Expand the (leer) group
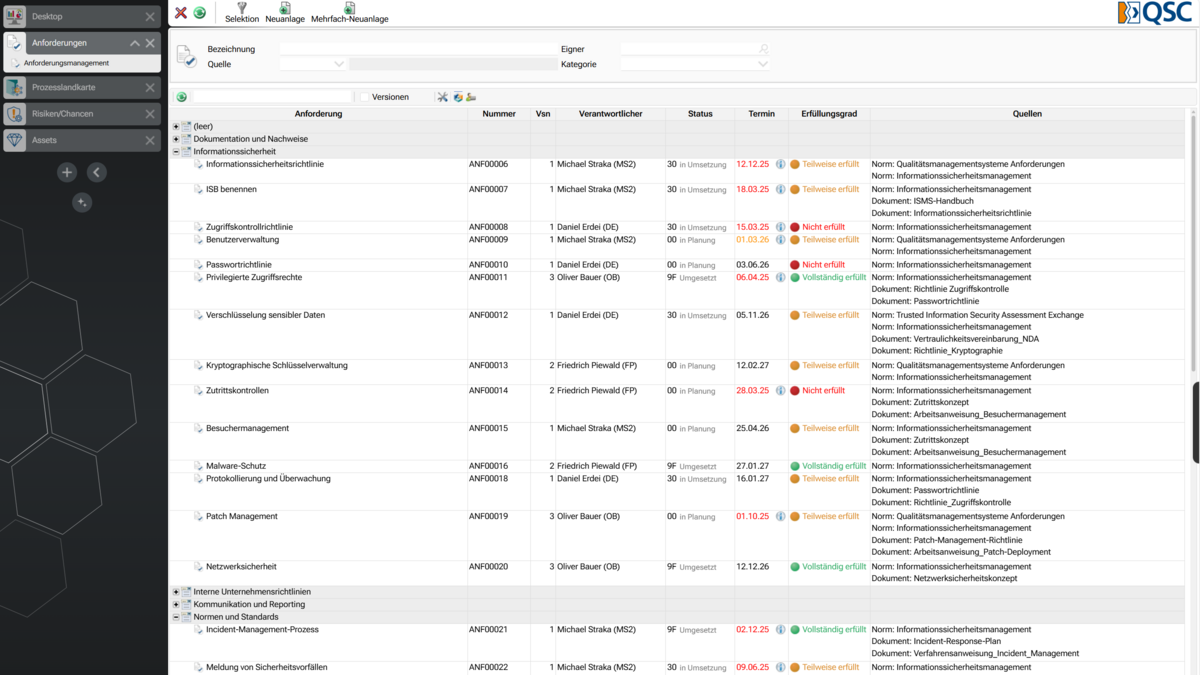1200x675 pixels. click(176, 127)
